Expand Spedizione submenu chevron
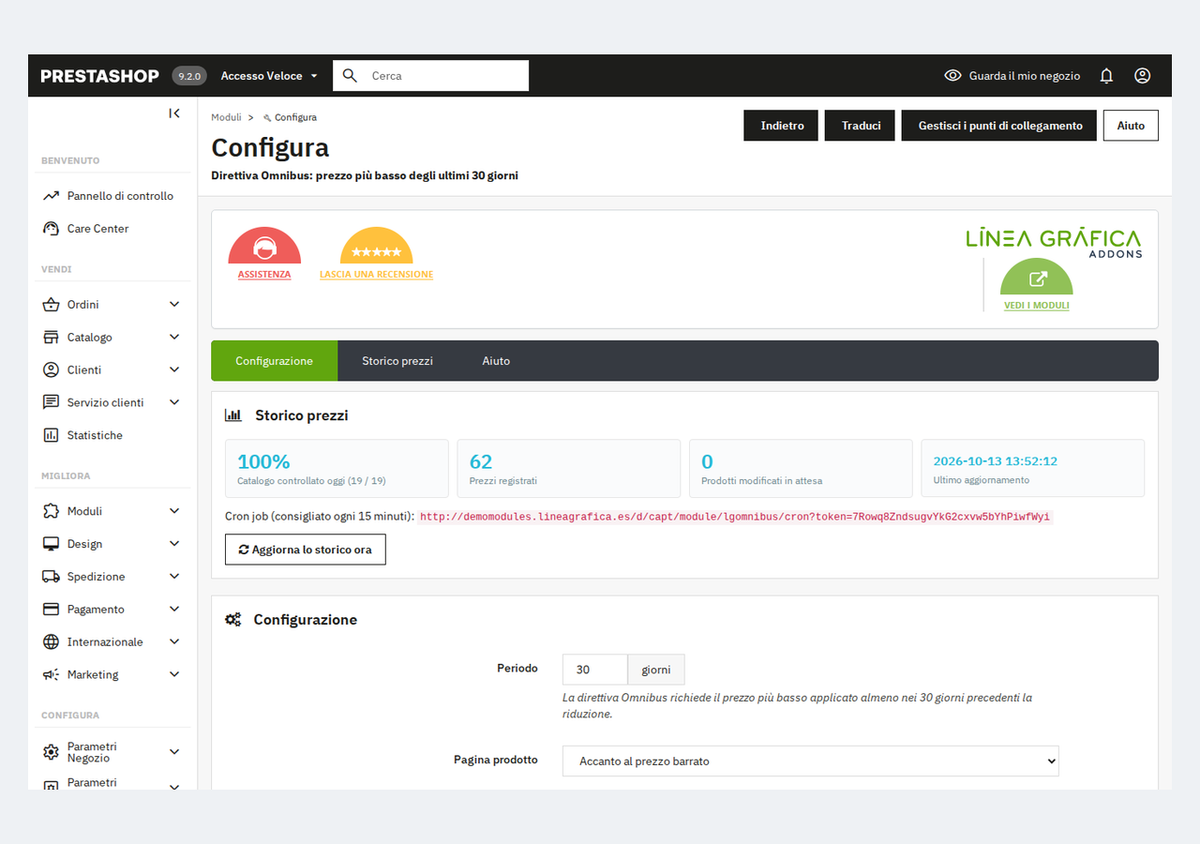This screenshot has height=844, width=1200. coord(174,576)
